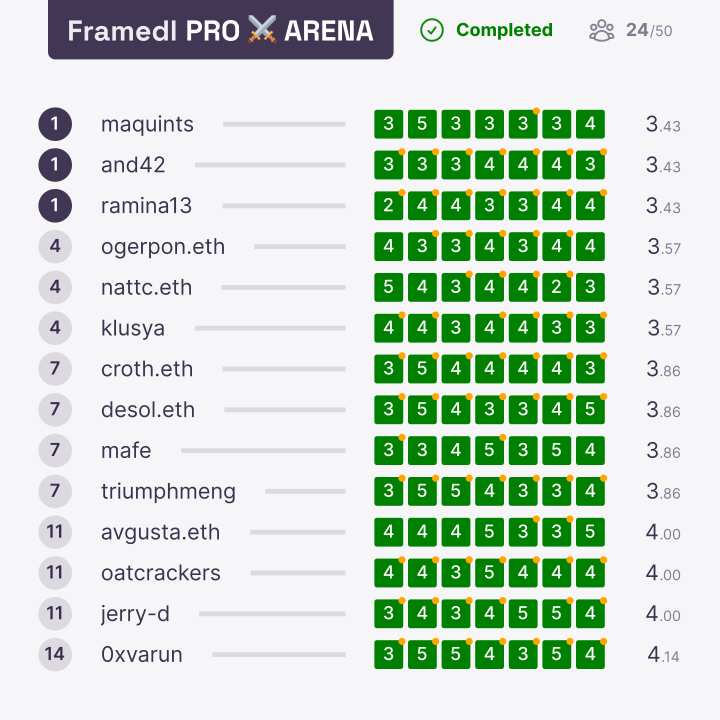Click the Completed checkmark icon

click(432, 30)
